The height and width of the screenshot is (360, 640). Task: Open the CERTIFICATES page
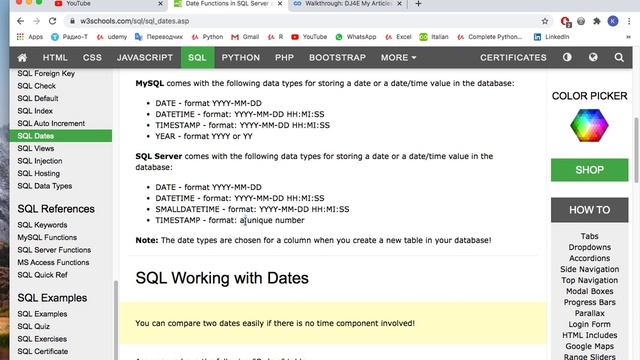[513, 58]
